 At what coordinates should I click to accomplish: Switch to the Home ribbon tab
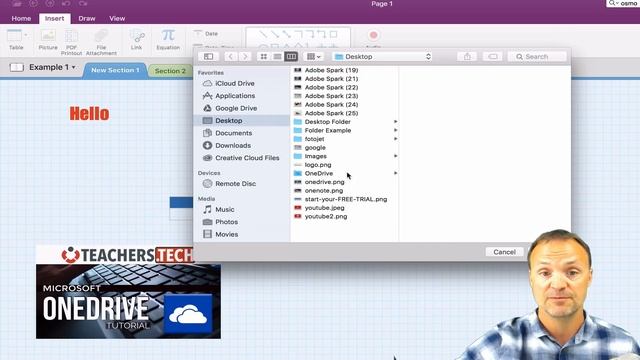tap(21, 18)
